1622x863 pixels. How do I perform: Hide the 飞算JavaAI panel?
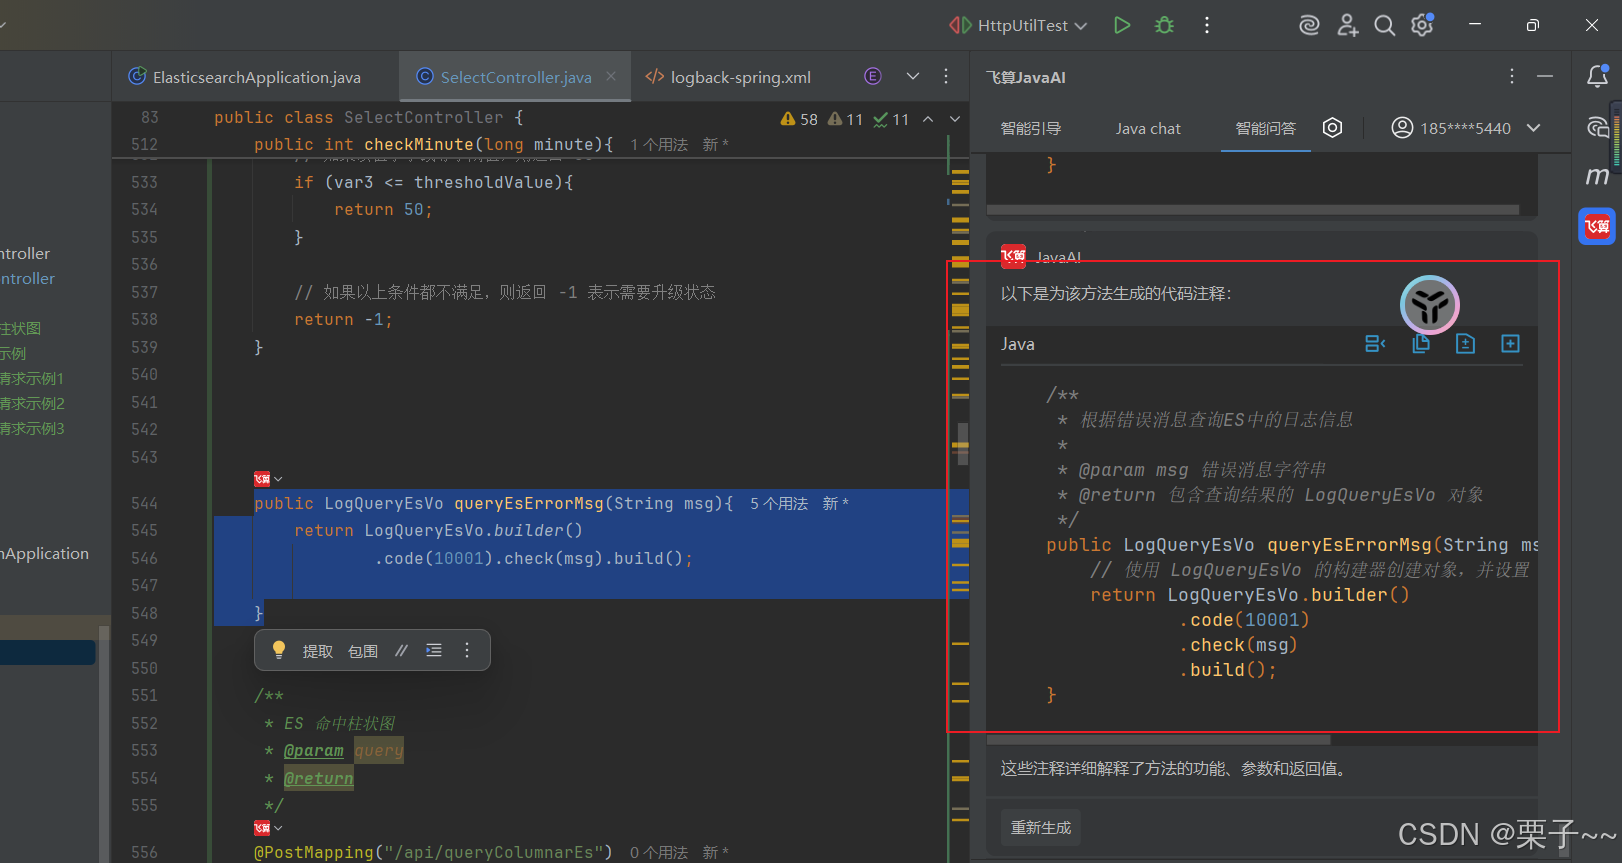[1545, 77]
